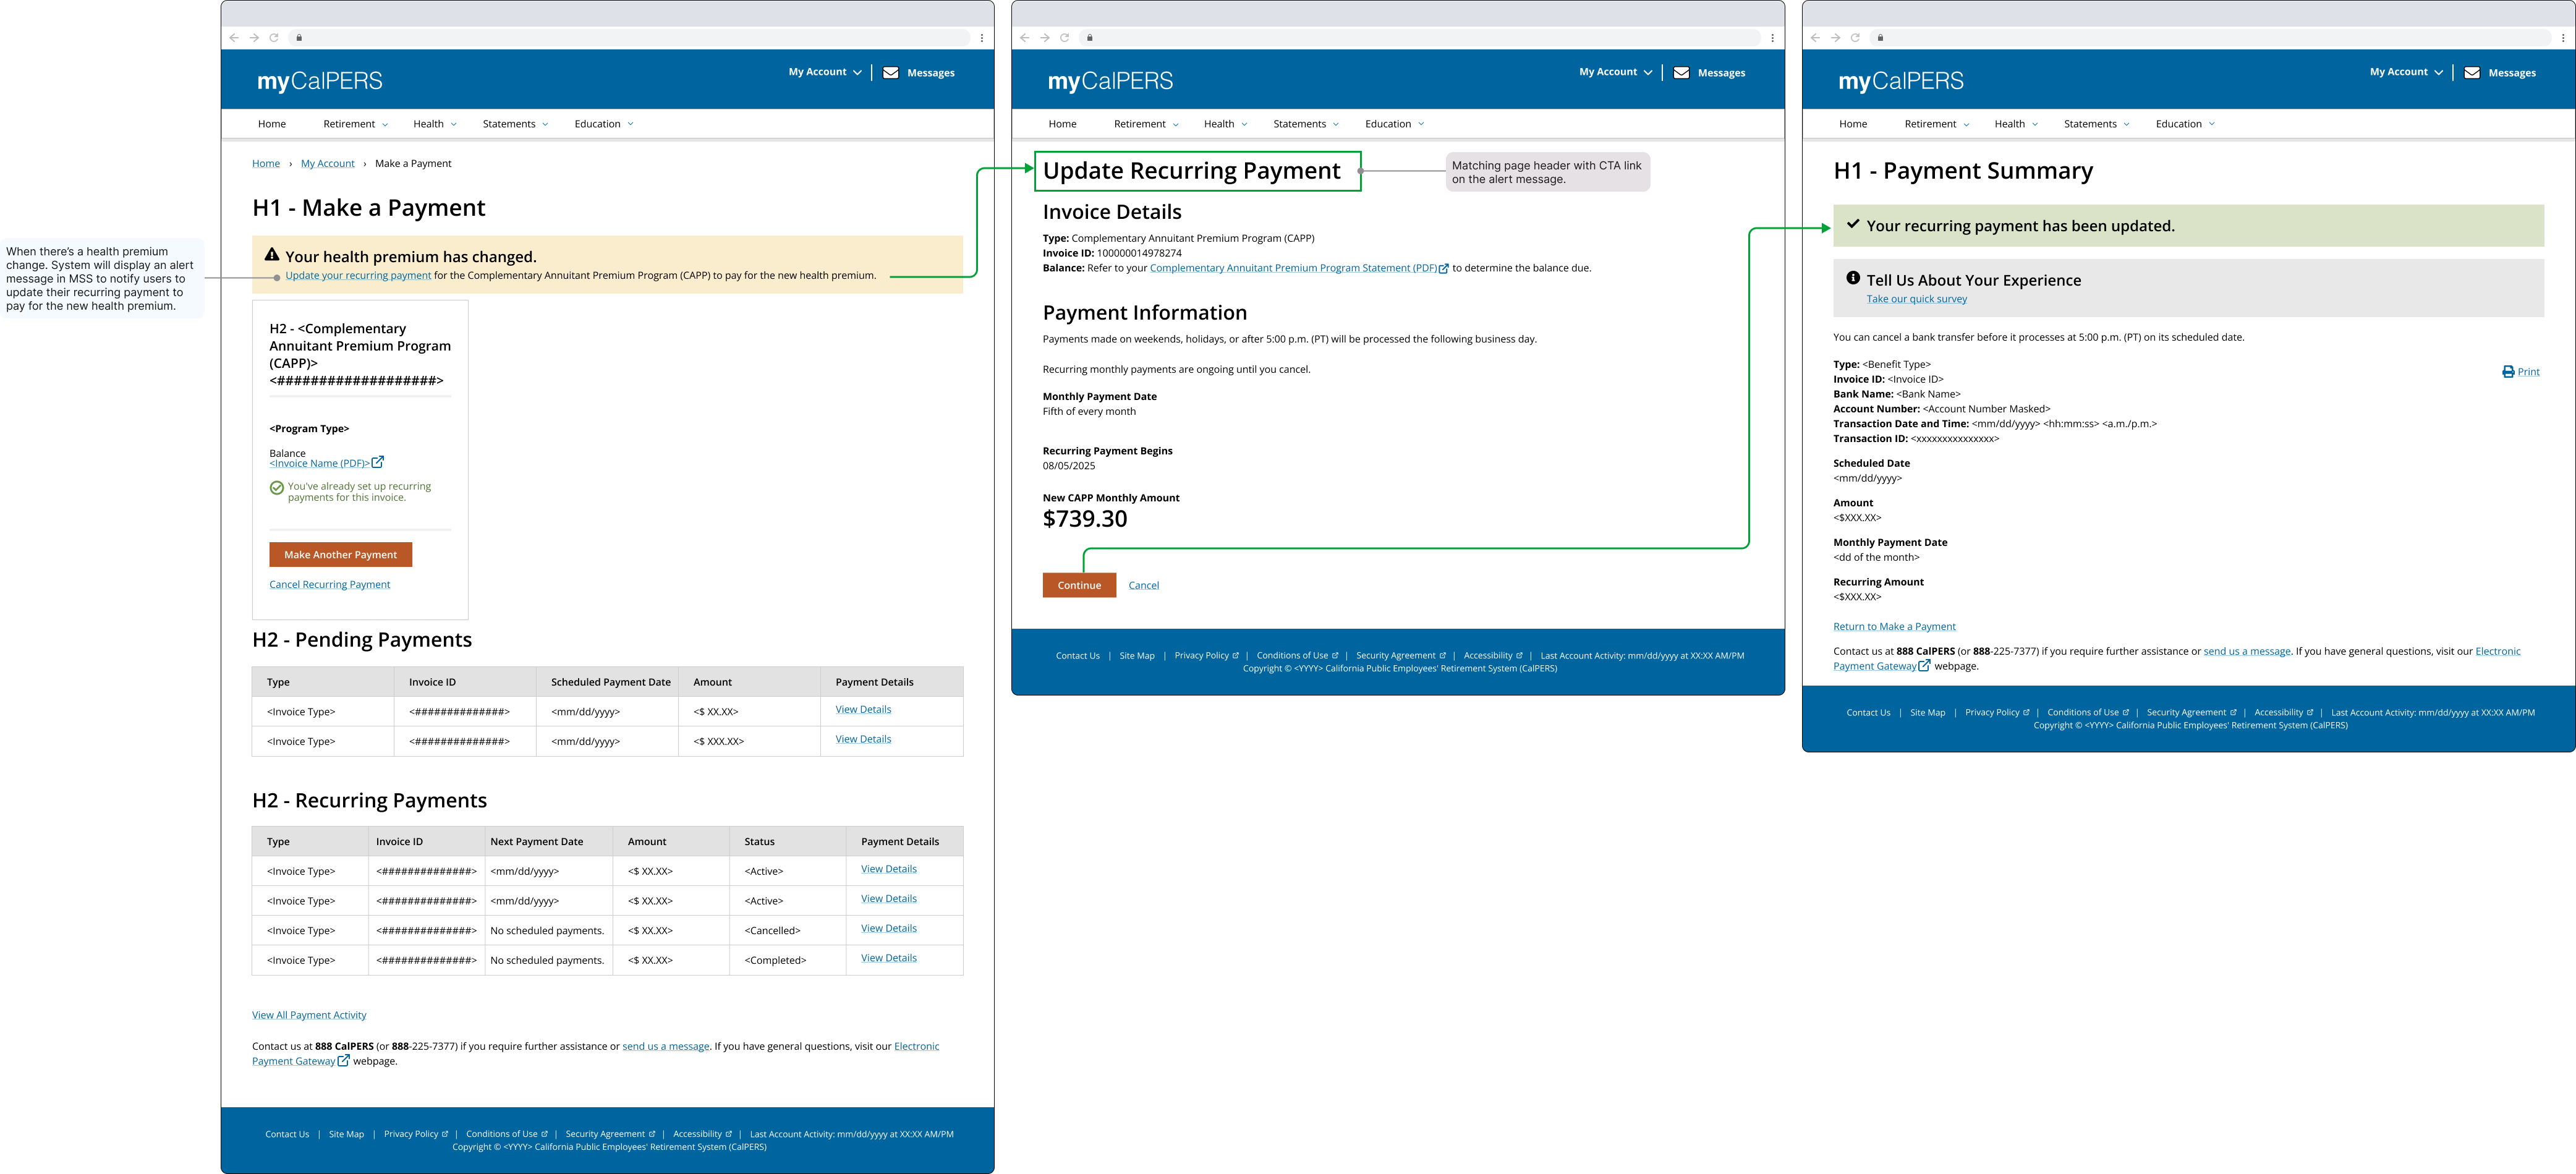Viewport: 2576px width, 1174px height.
Task: Click inside the browser address bar
Action: coord(500,37)
